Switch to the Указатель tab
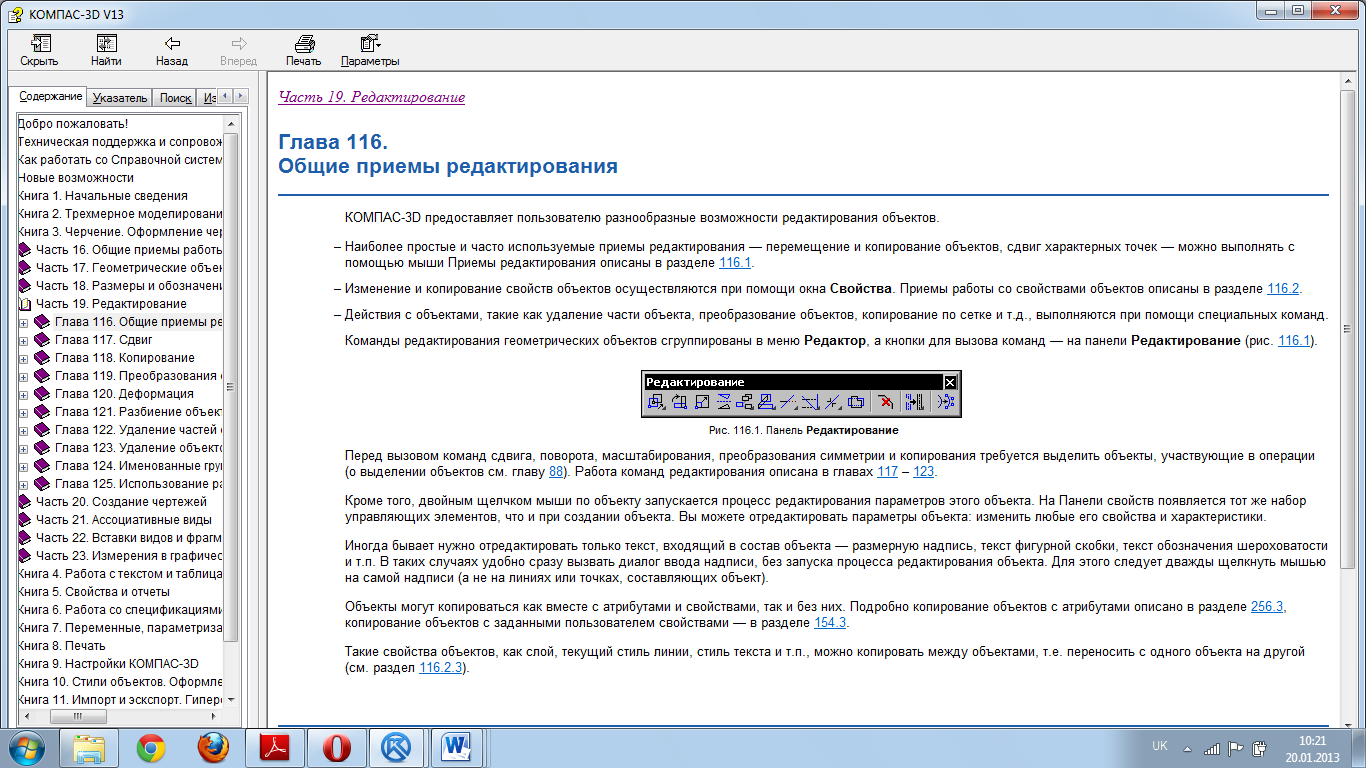The width and height of the screenshot is (1366, 768). pos(120,97)
